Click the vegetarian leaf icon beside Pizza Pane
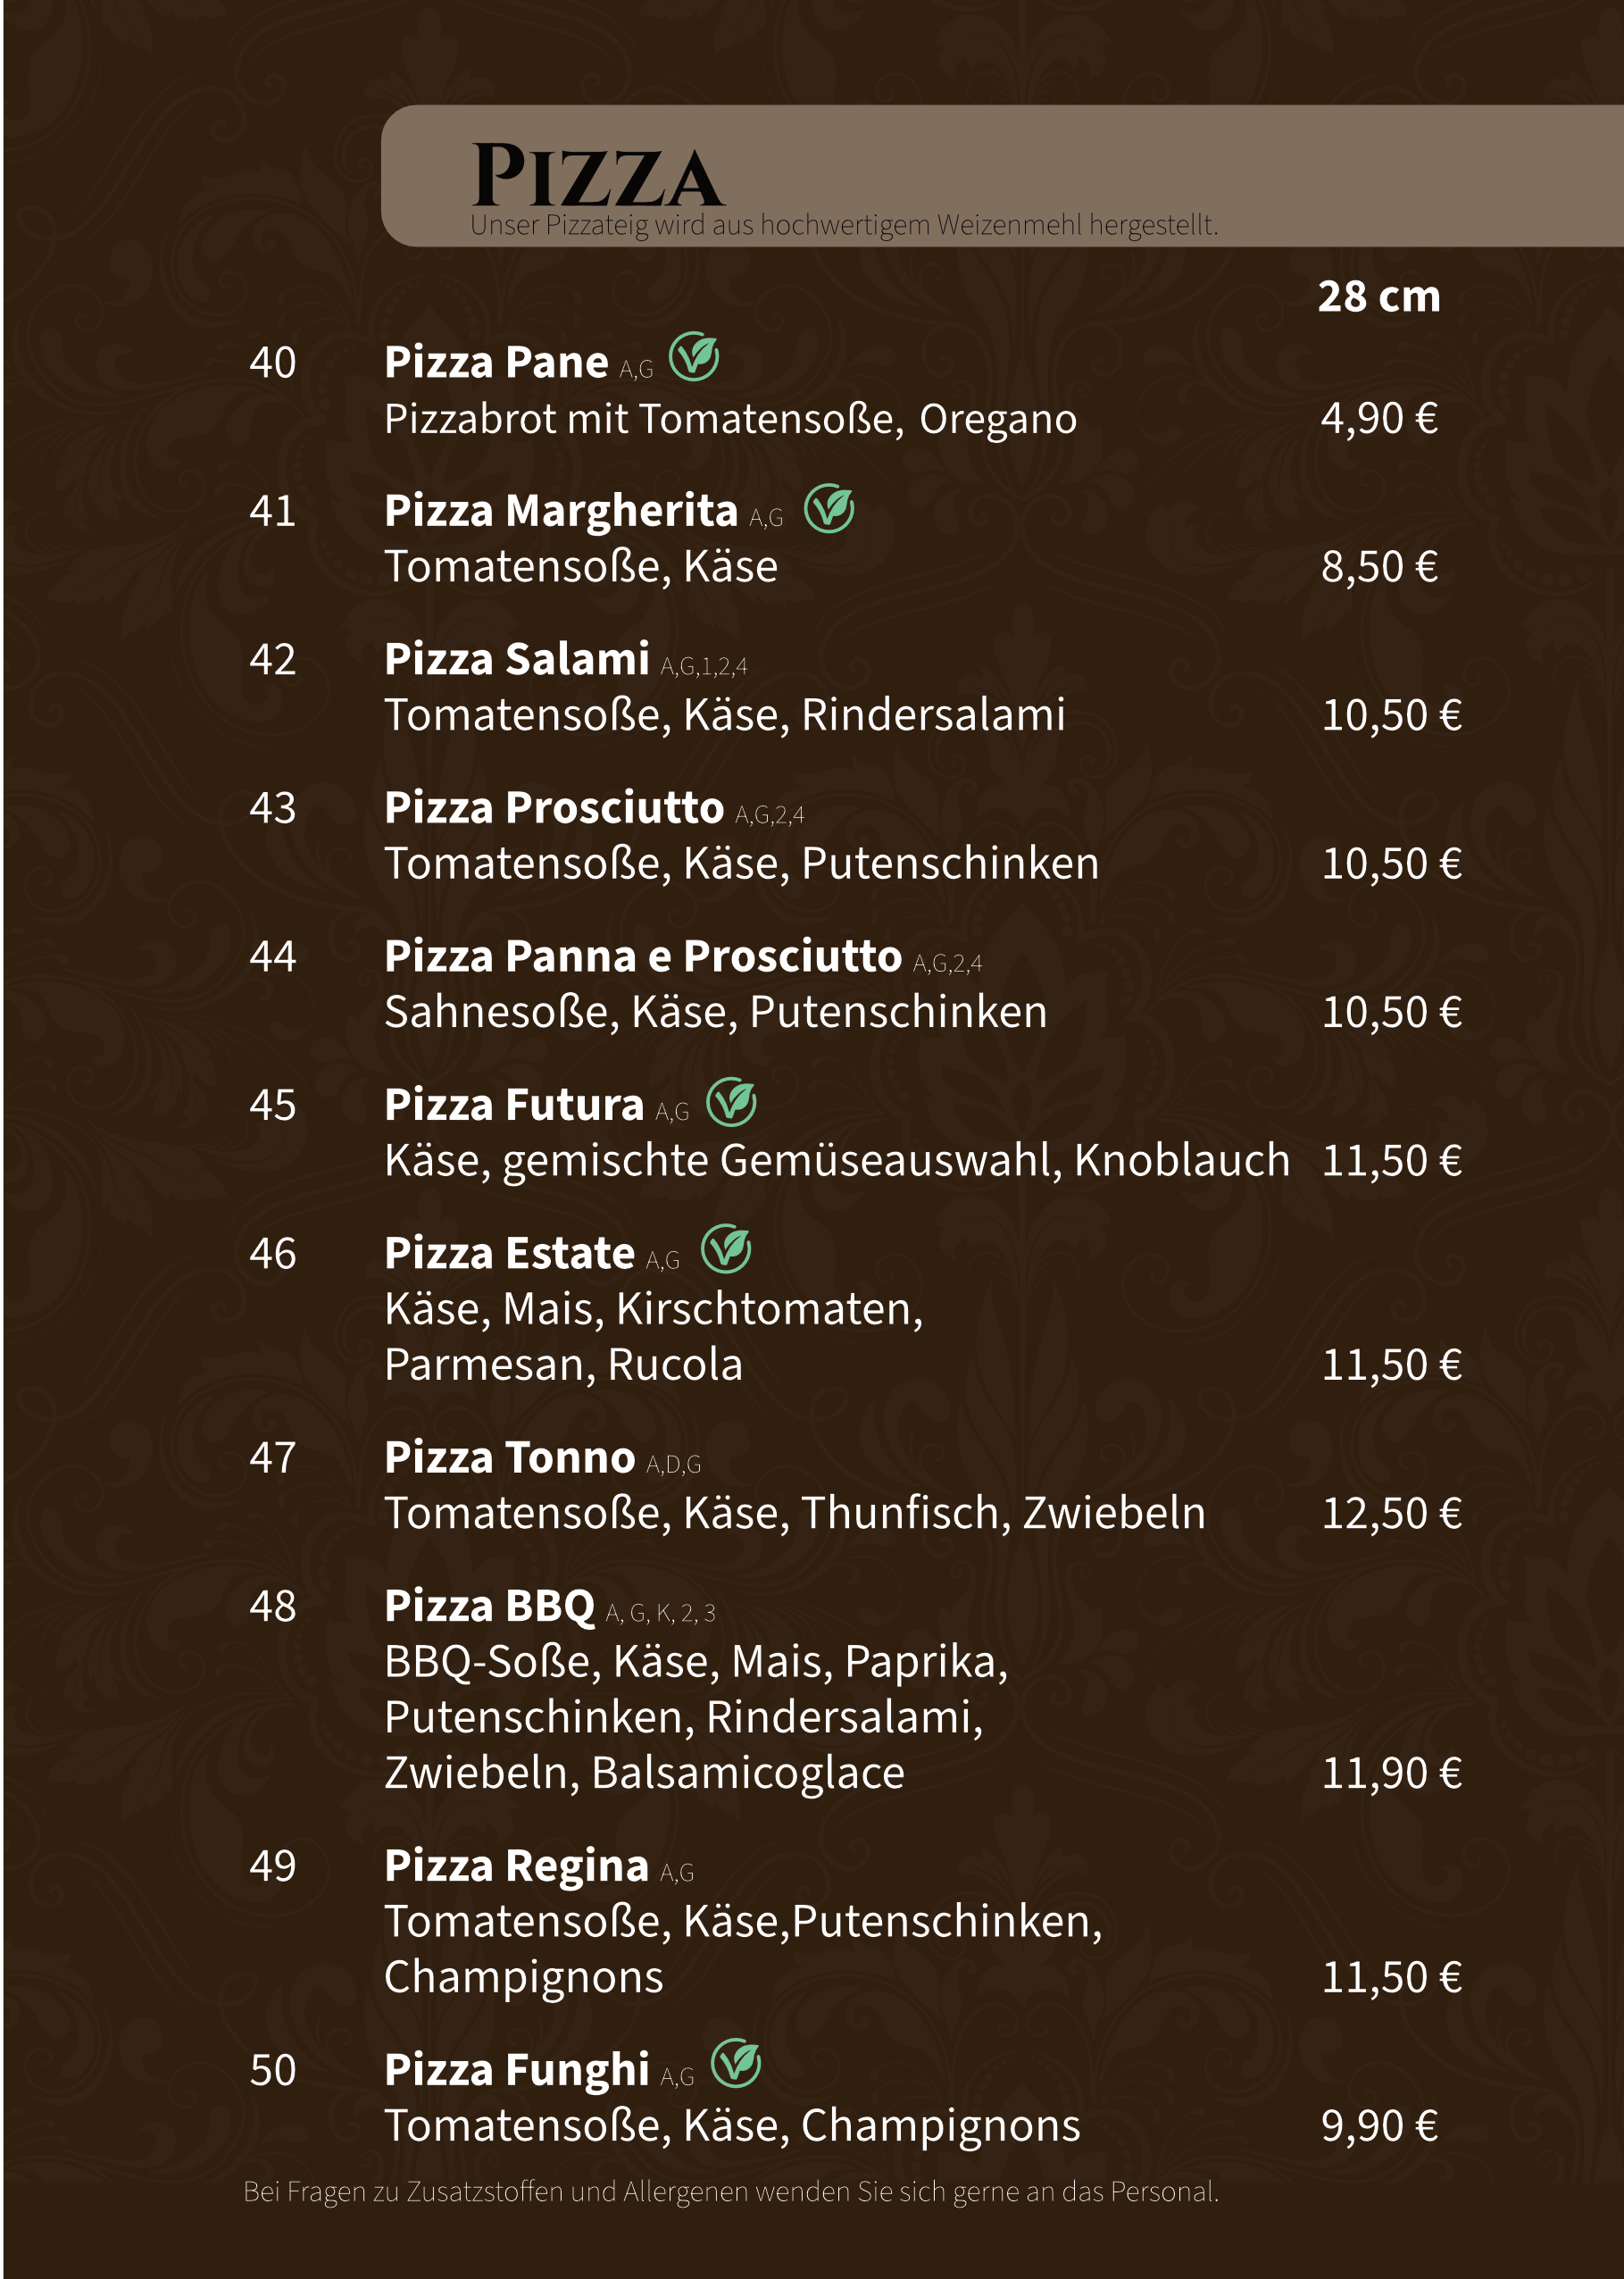The image size is (1624, 2279). pos(693,356)
